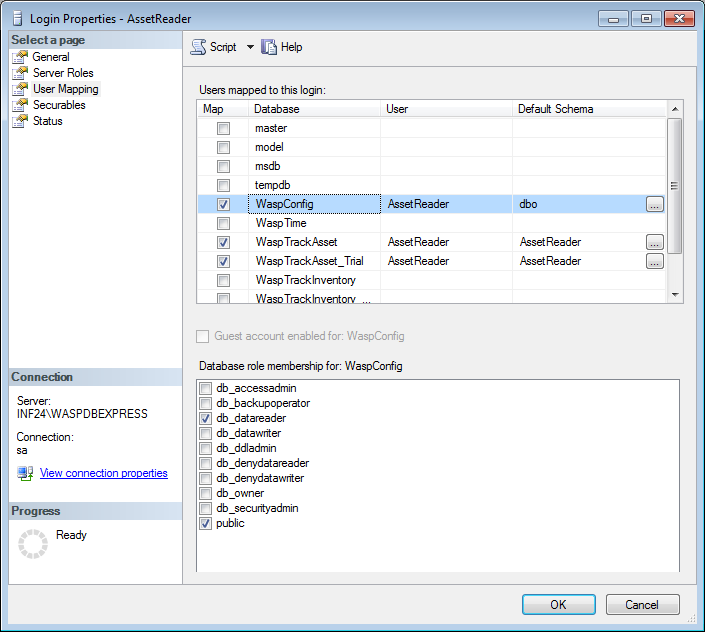This screenshot has height=632, width=705.
Task: Enable the db_ddladmin role
Action: tap(205, 448)
